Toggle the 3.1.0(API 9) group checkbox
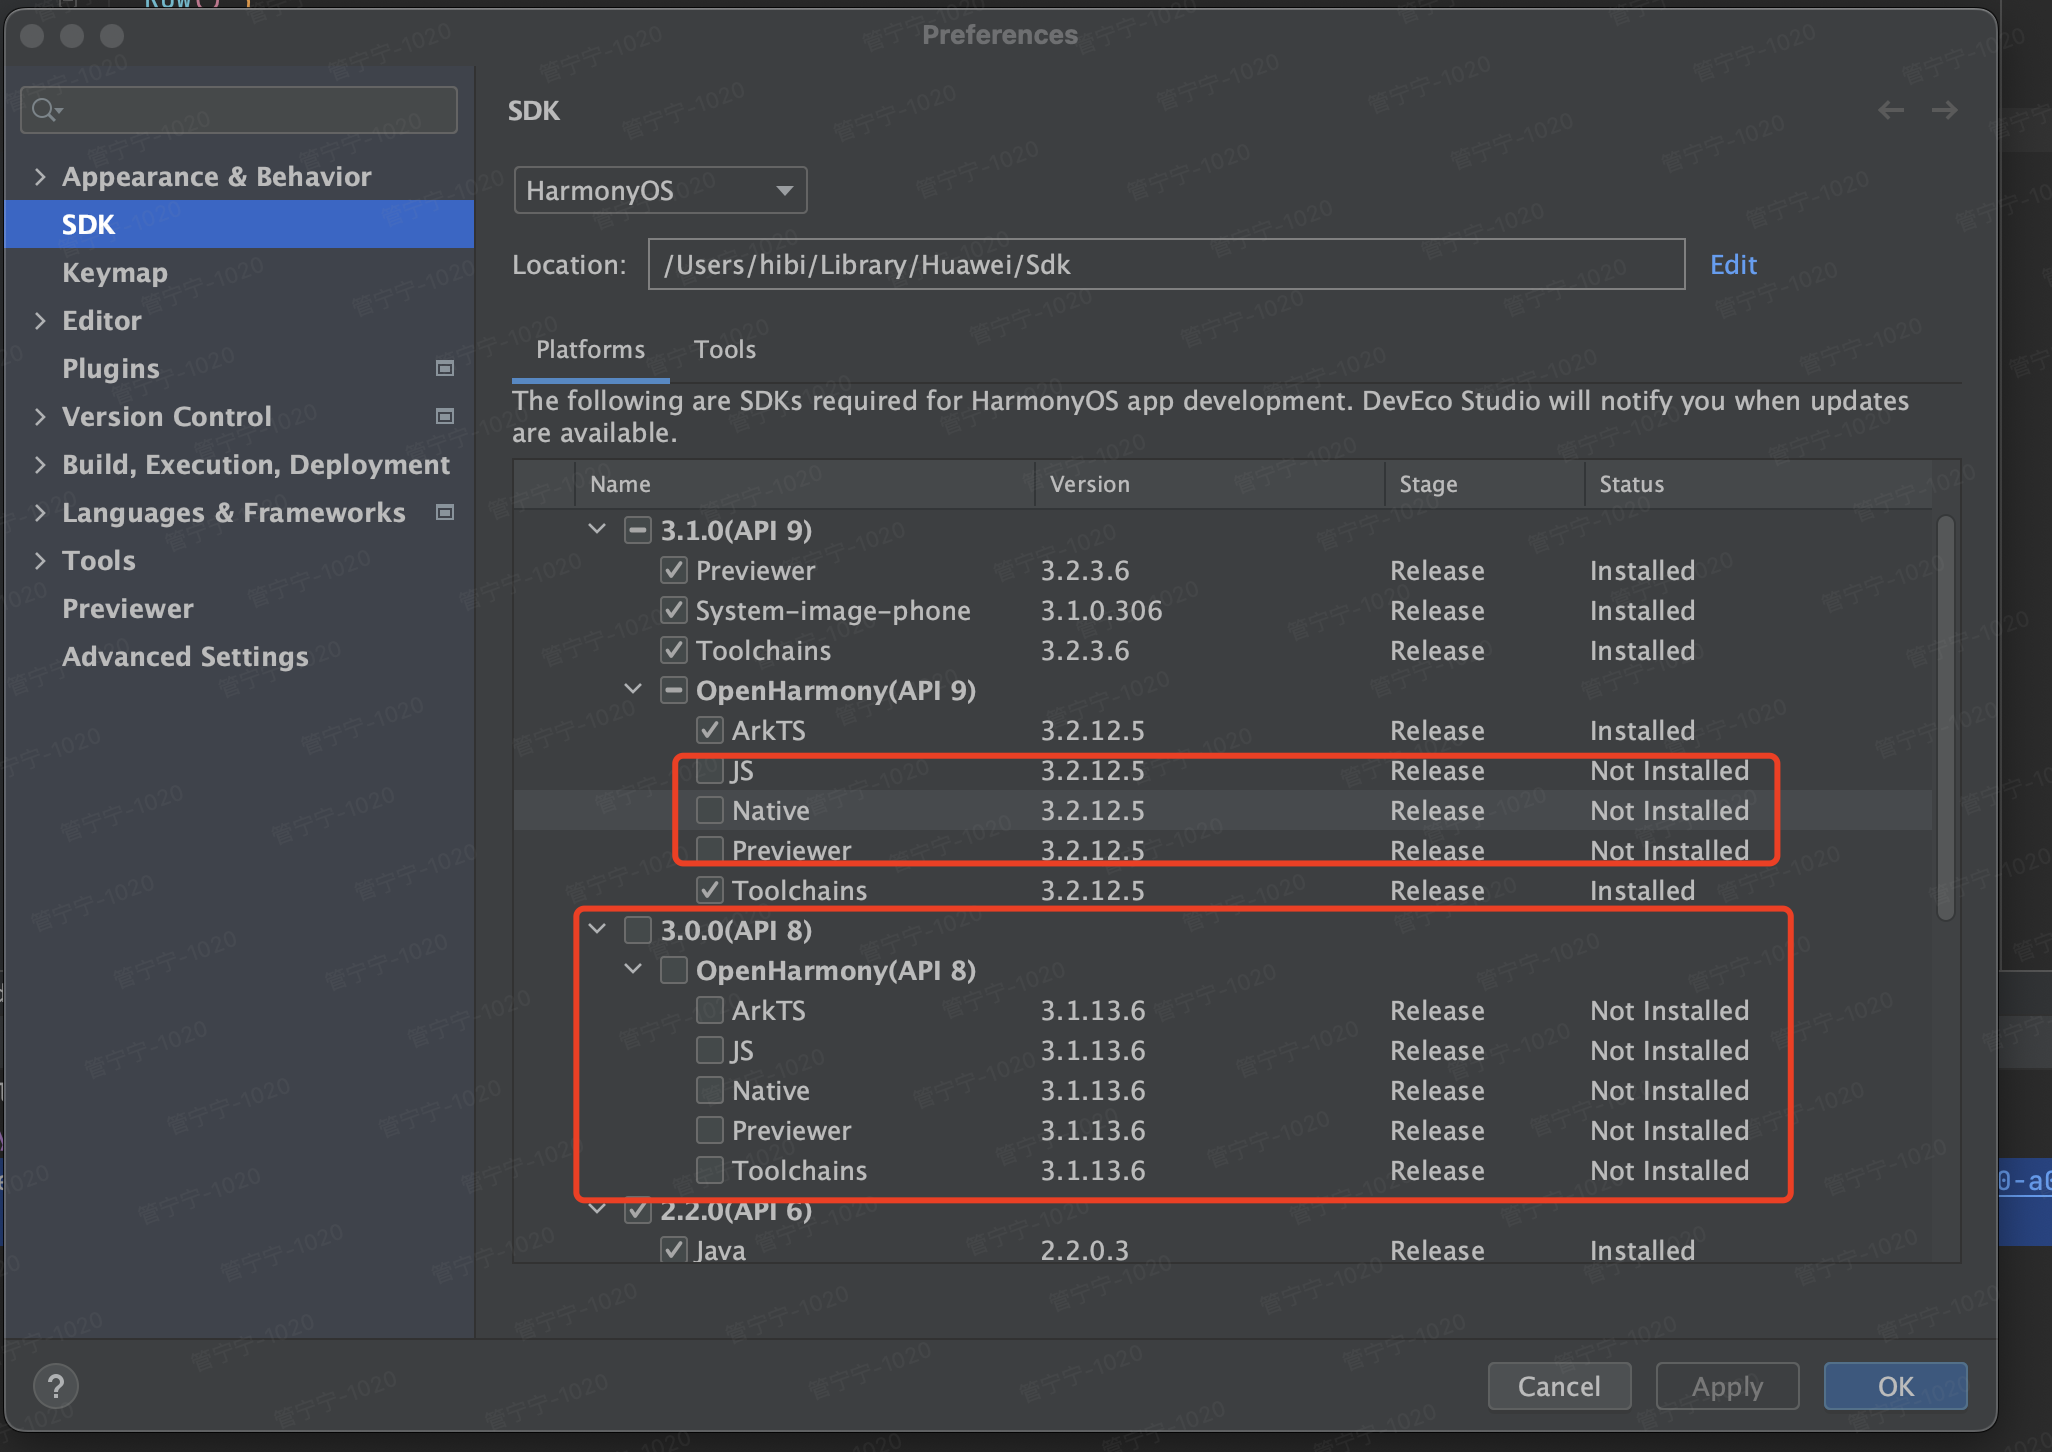This screenshot has width=2052, height=1452. click(x=638, y=530)
